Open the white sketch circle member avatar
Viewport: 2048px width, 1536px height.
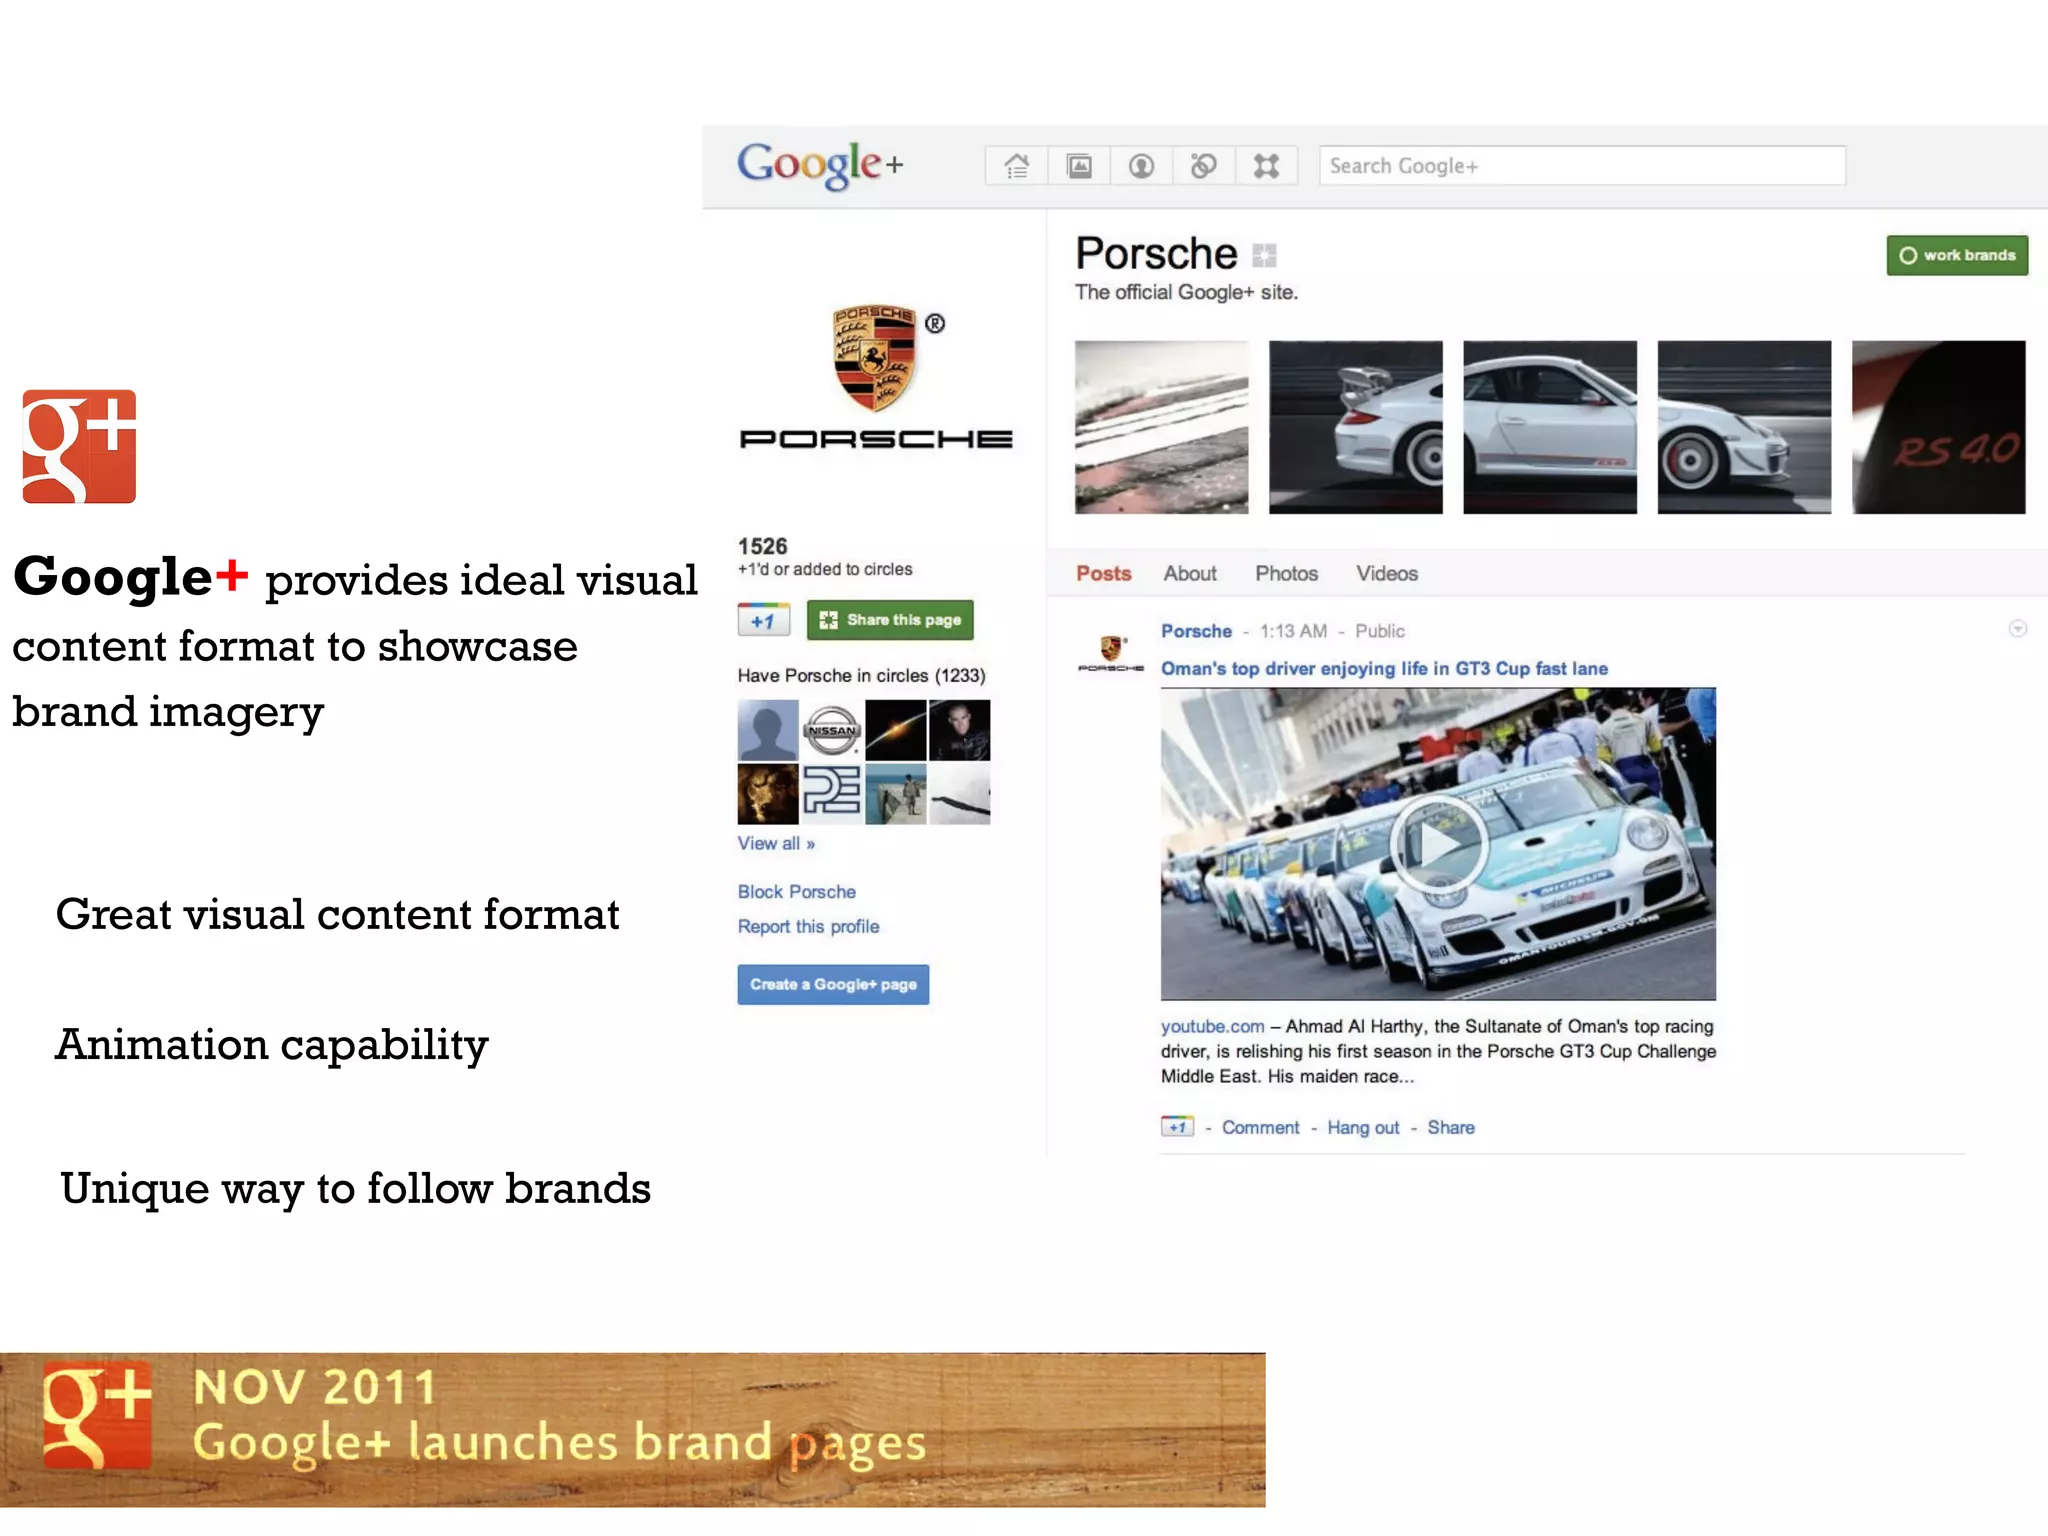[960, 794]
